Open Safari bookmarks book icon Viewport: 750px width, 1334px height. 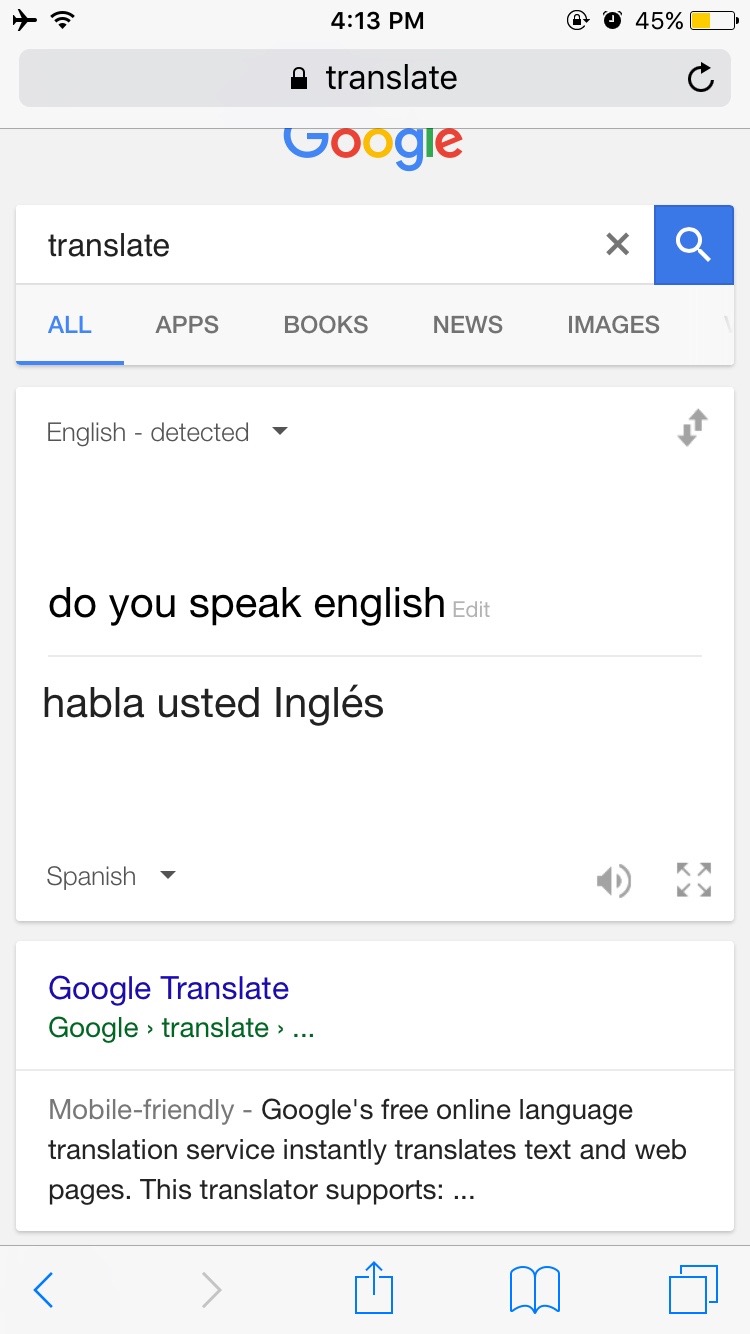pos(535,1290)
